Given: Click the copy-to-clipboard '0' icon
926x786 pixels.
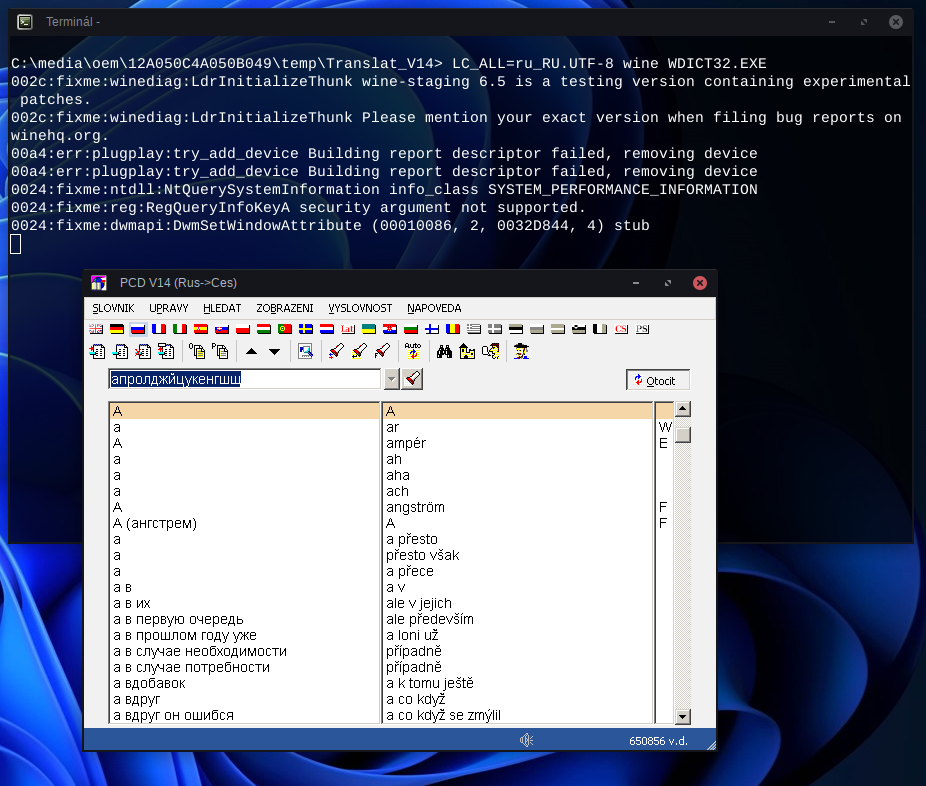Looking at the screenshot, I should pos(197,352).
